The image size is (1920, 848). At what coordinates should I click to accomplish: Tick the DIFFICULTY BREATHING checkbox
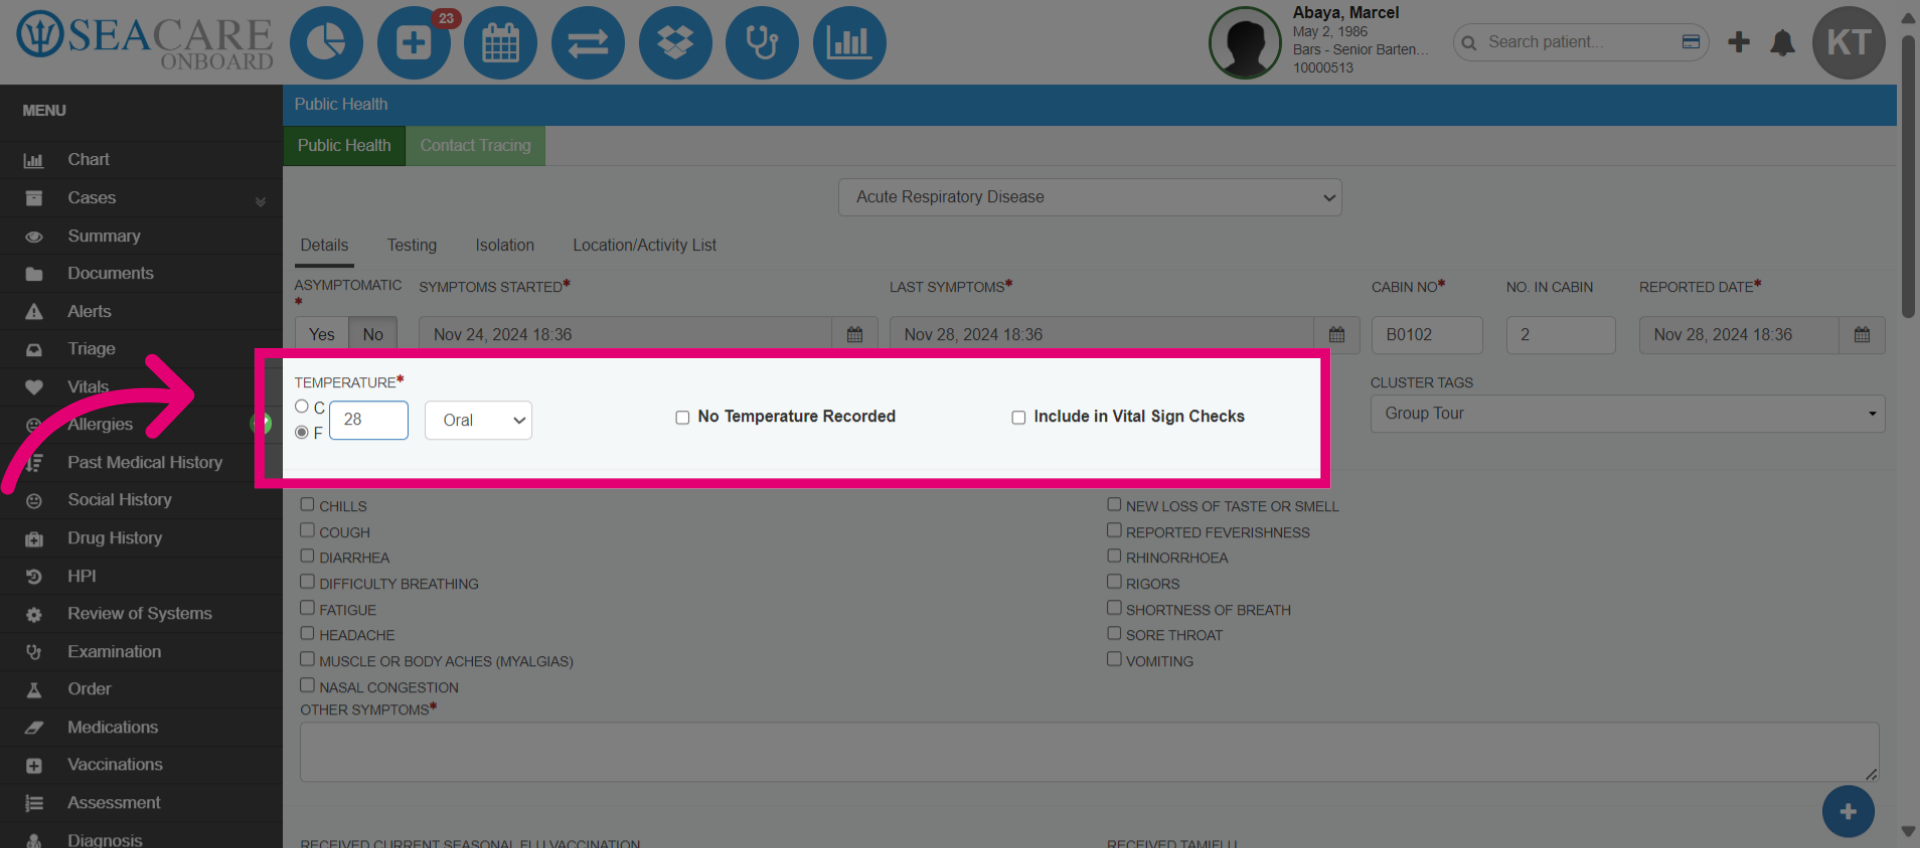307,582
